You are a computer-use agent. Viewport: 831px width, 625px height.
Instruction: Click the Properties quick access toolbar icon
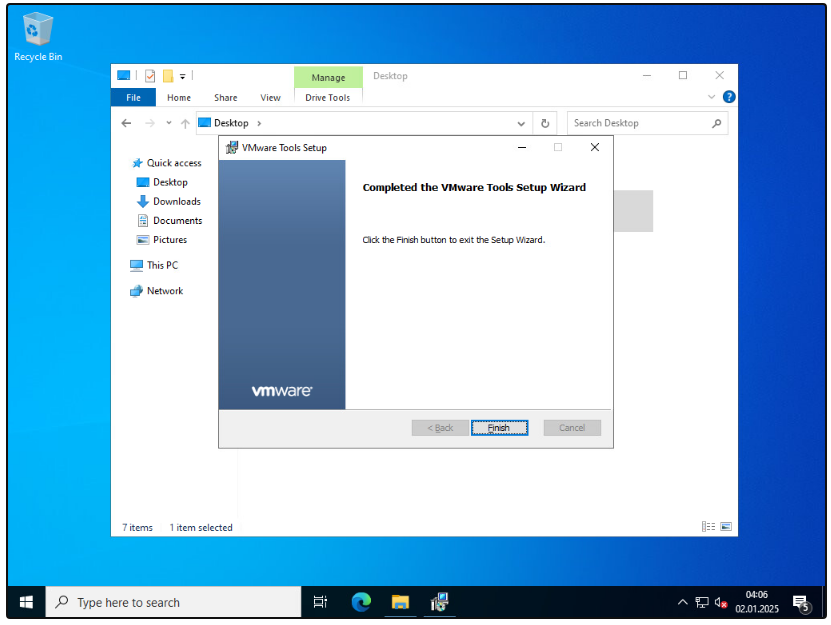[x=150, y=76]
